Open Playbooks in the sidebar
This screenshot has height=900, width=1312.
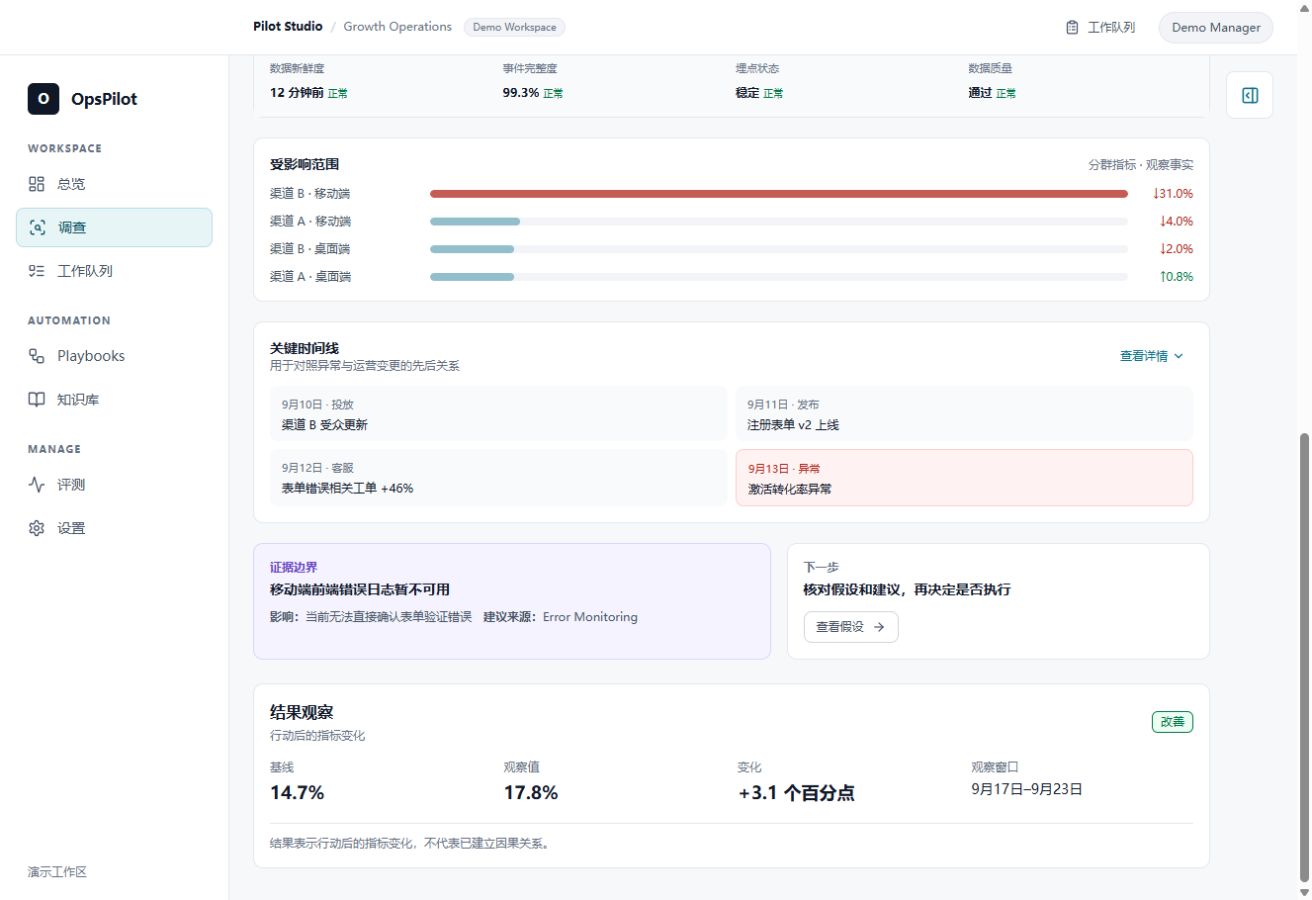tap(114, 356)
